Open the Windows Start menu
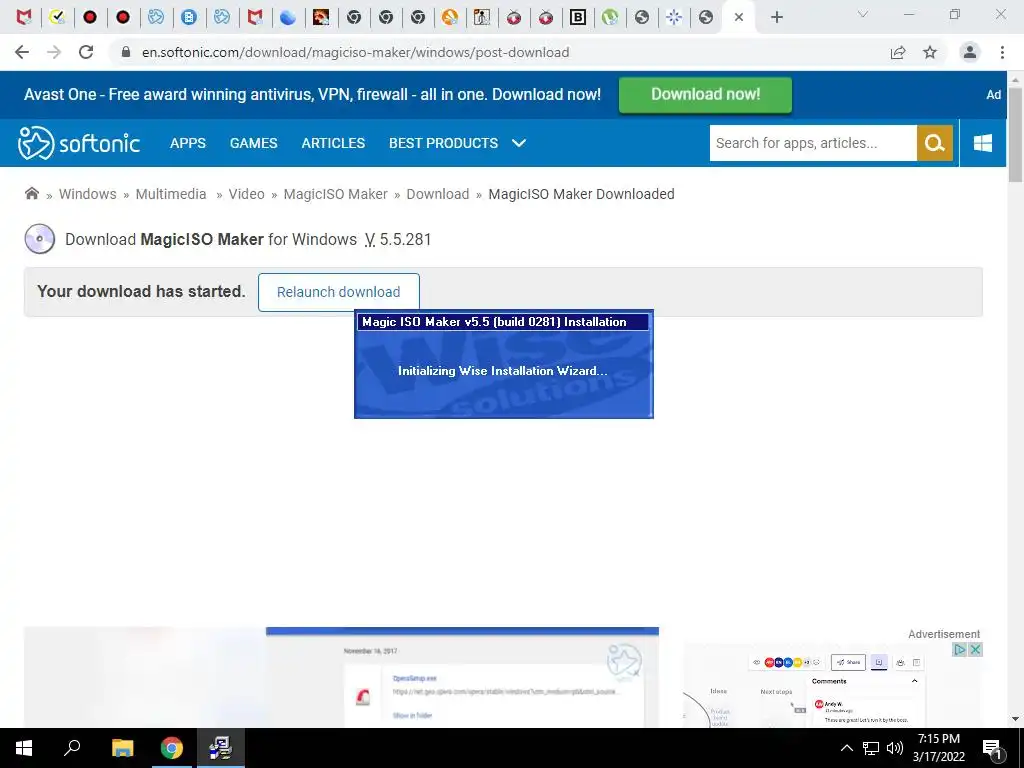 tap(24, 748)
